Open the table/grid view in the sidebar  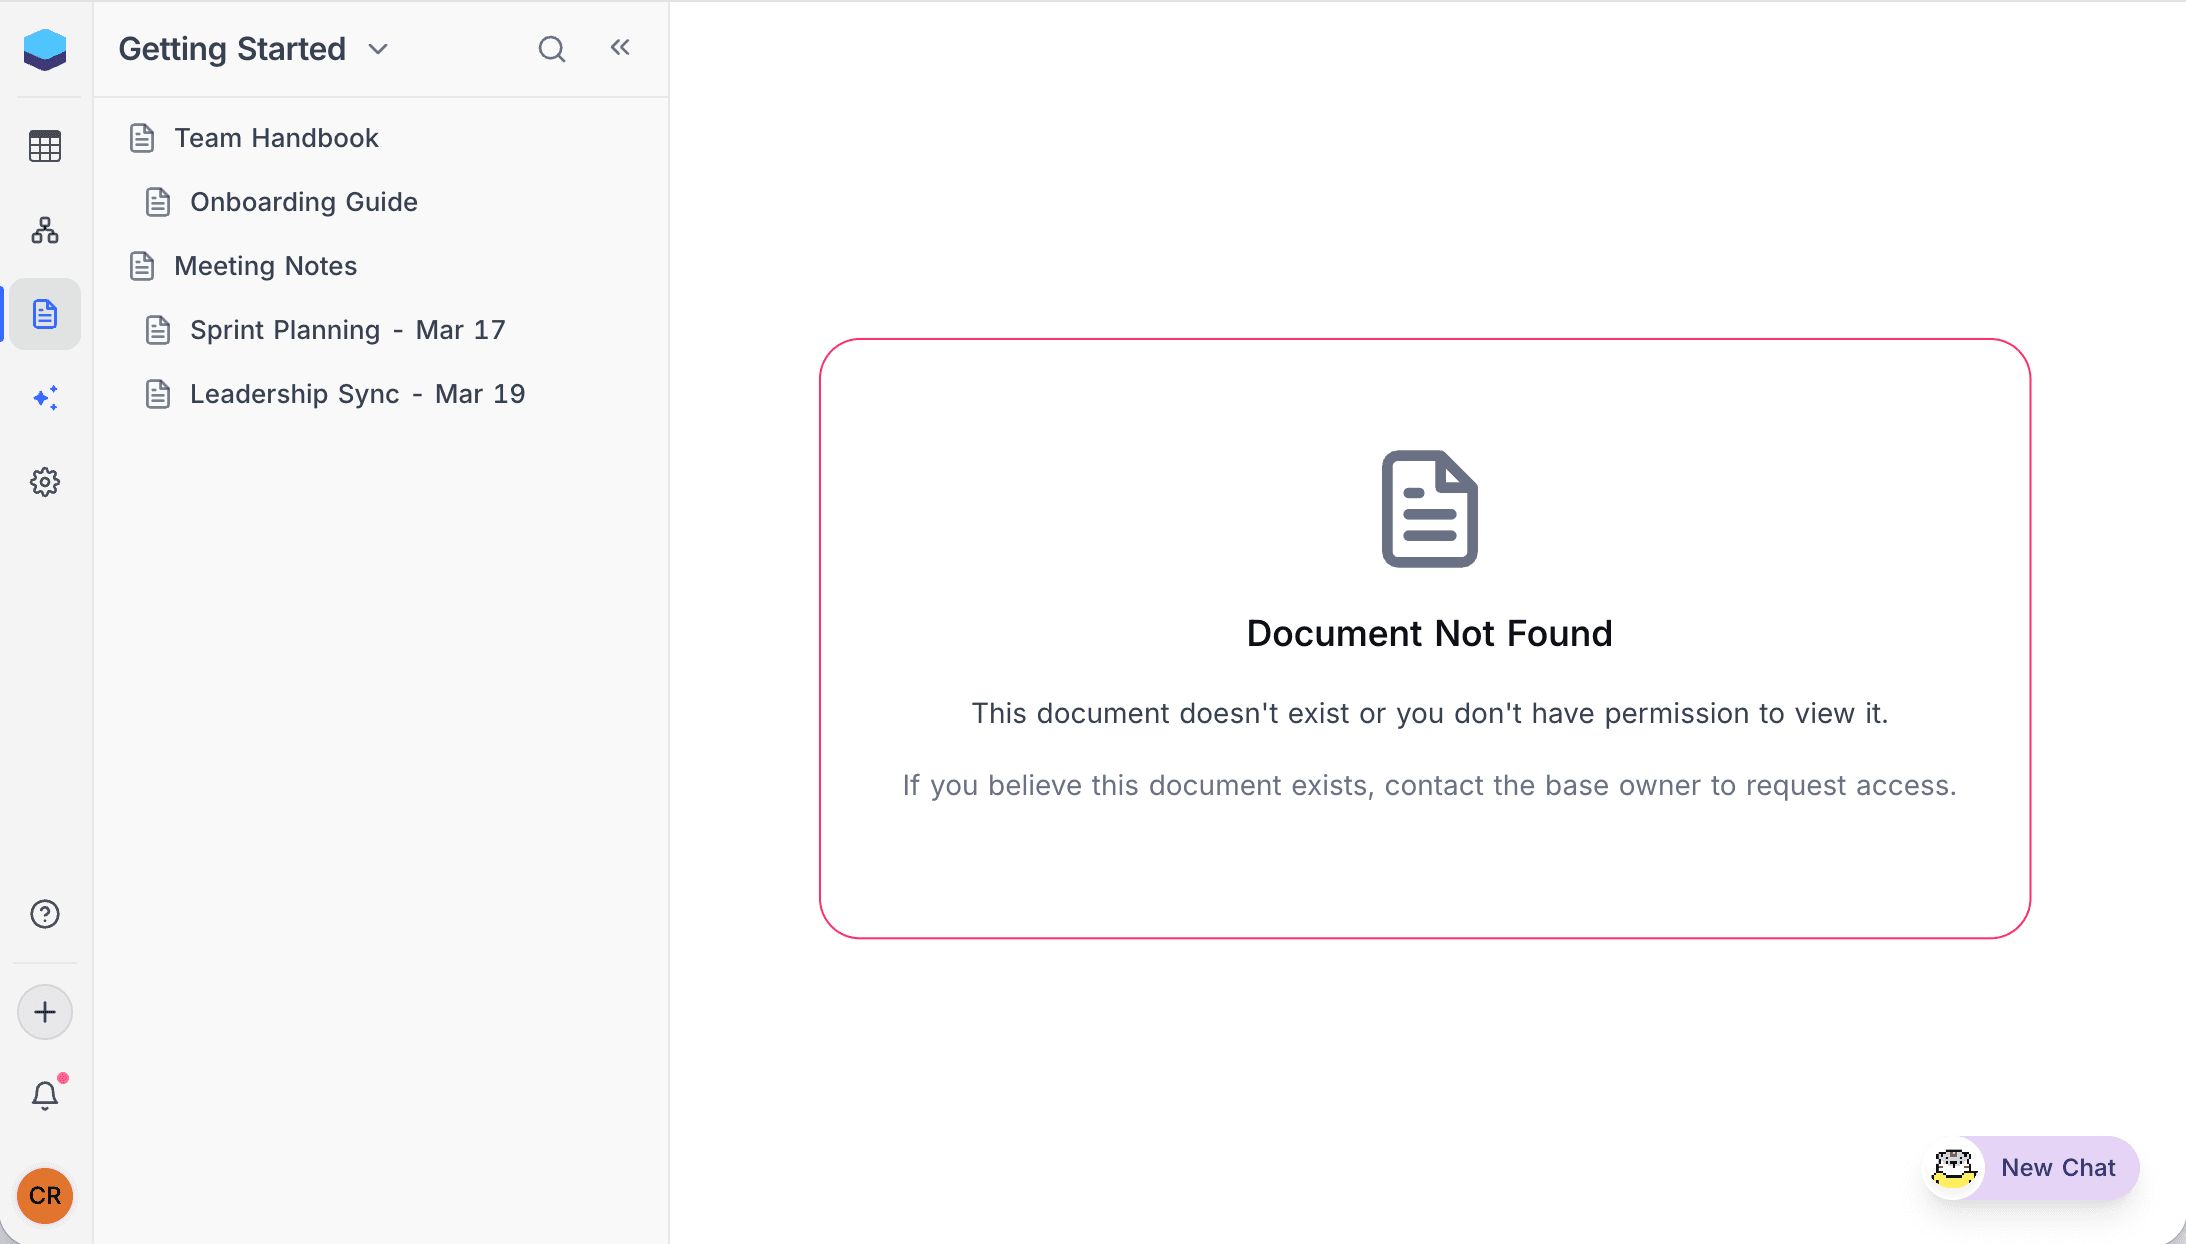point(45,146)
